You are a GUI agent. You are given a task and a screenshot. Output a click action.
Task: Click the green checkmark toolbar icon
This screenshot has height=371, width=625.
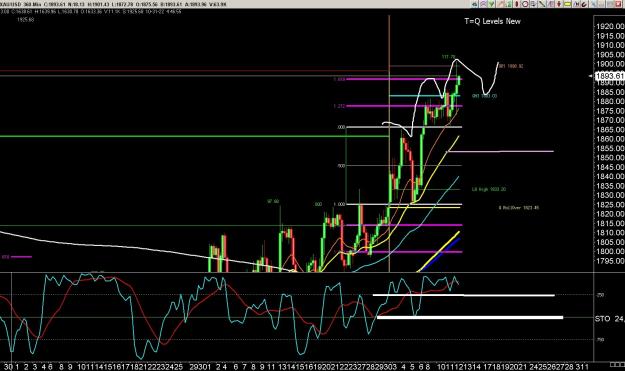491,4
